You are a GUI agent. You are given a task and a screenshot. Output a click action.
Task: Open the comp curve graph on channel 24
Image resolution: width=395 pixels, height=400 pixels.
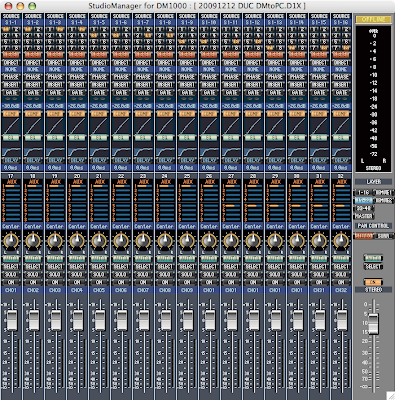point(165,126)
